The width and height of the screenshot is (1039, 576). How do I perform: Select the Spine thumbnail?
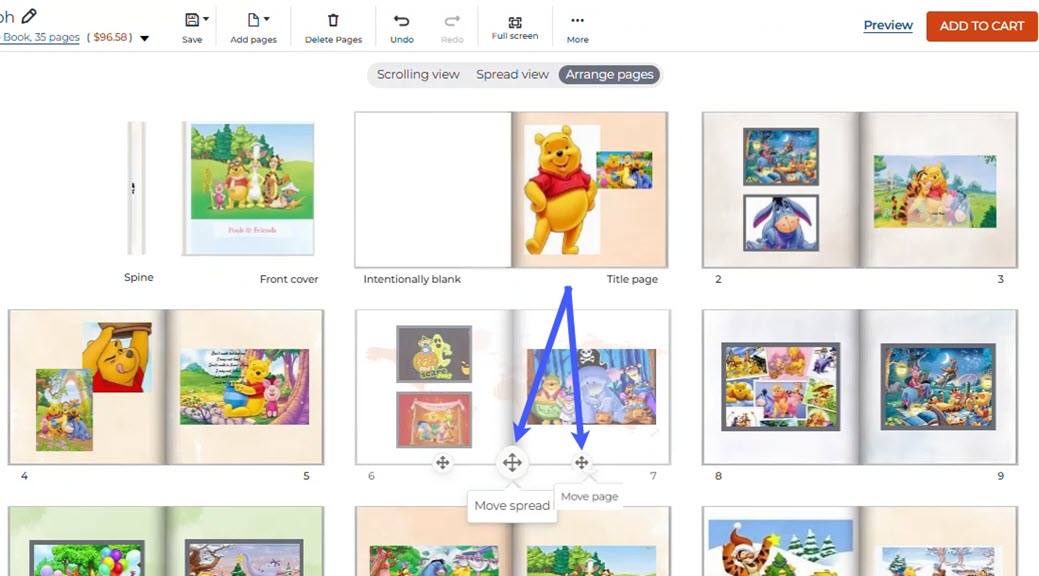[x=137, y=188]
